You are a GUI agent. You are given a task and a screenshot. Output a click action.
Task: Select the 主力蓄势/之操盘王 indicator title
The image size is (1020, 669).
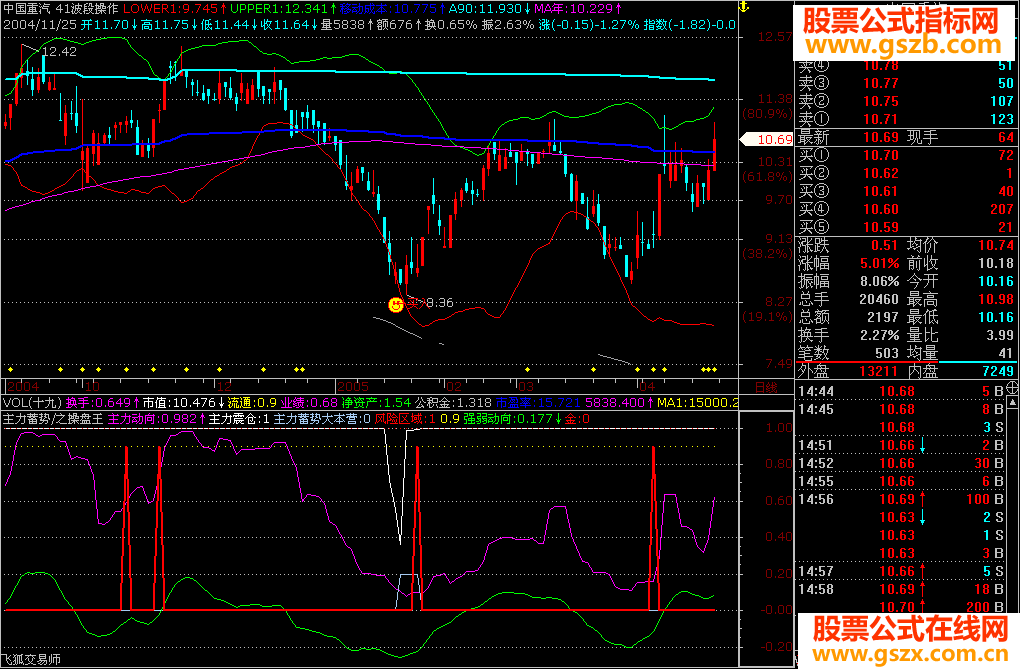click(x=53, y=419)
